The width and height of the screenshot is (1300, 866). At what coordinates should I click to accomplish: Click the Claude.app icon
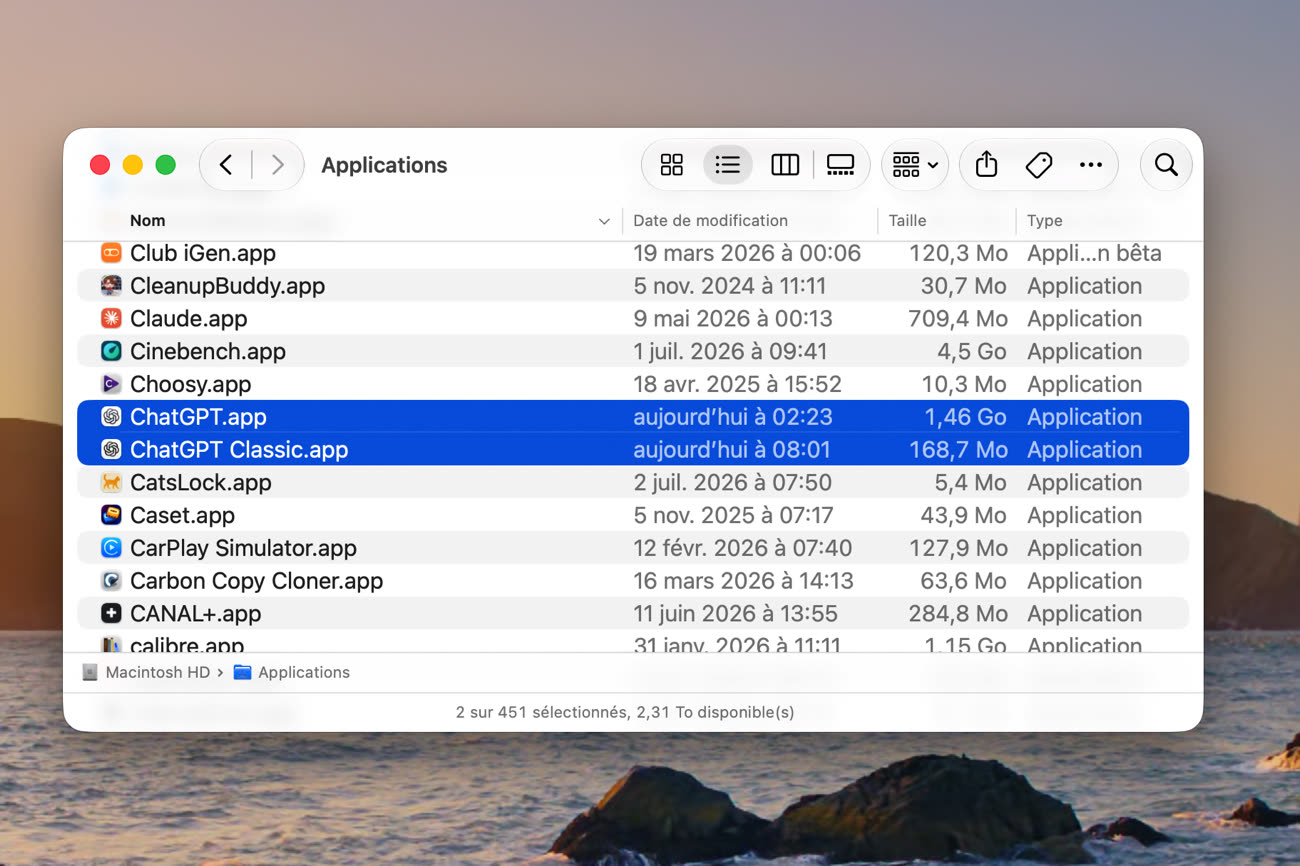pyautogui.click(x=111, y=319)
